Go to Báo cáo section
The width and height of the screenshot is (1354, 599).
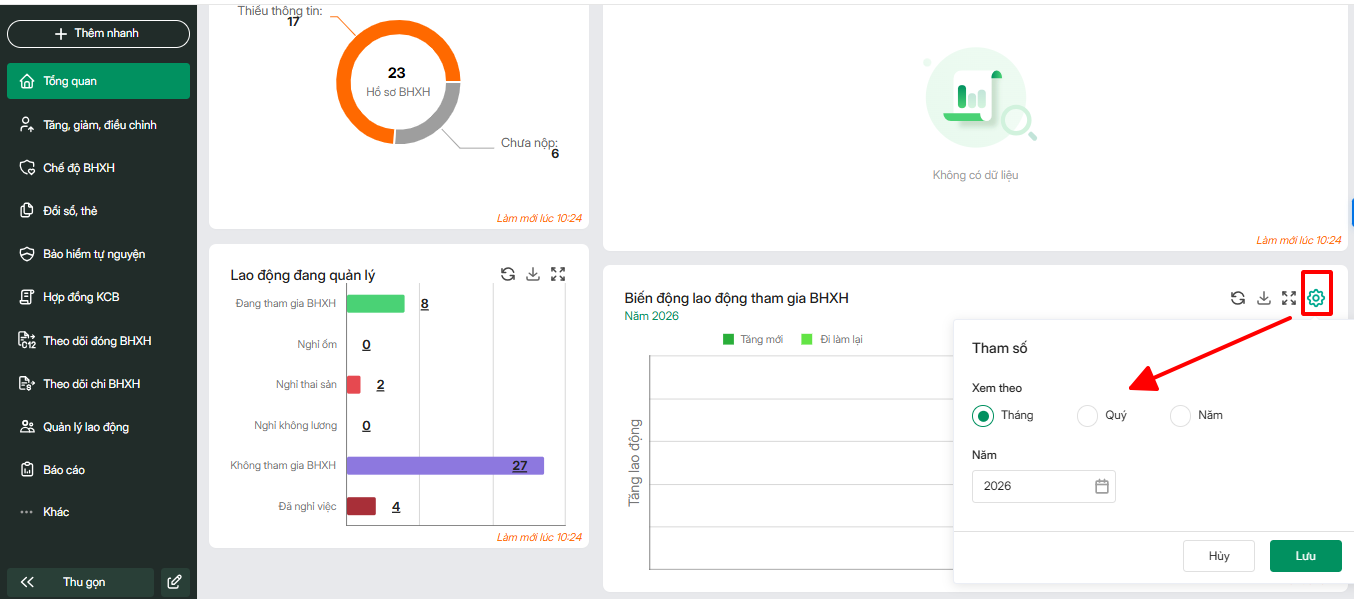pyautogui.click(x=64, y=470)
